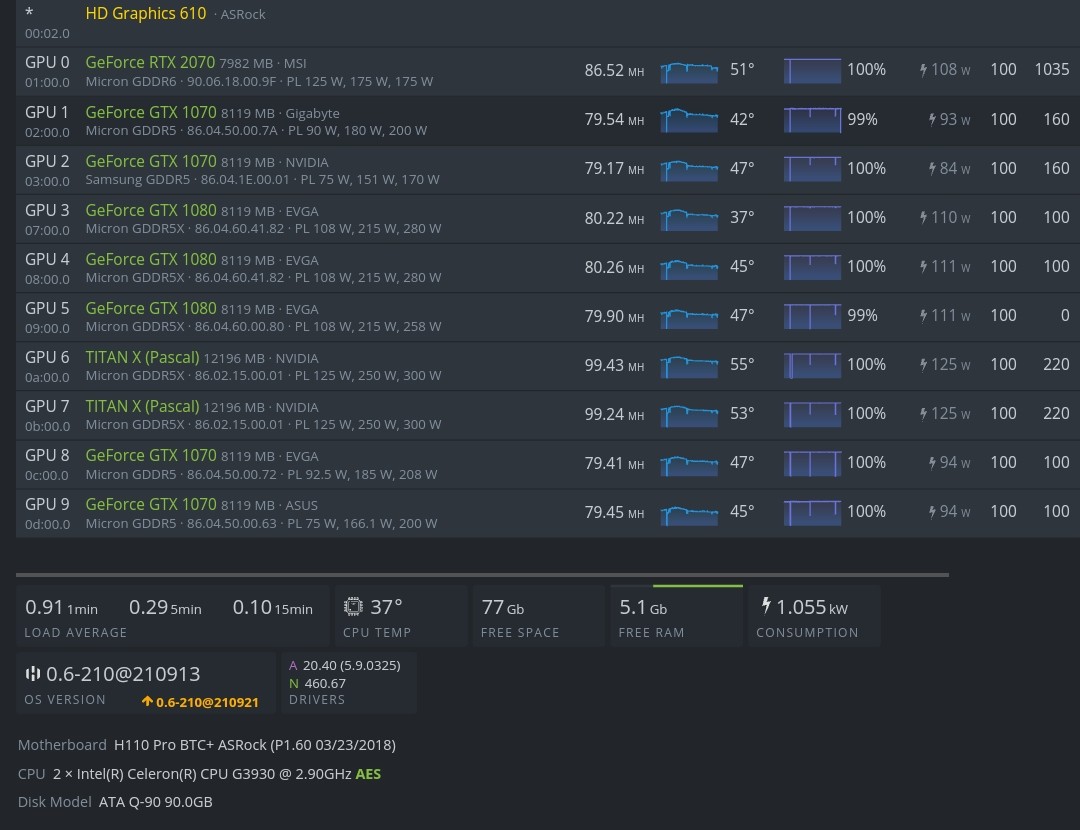
Task: Click the hashrate mini chart for GPU 2
Action: pos(689,169)
